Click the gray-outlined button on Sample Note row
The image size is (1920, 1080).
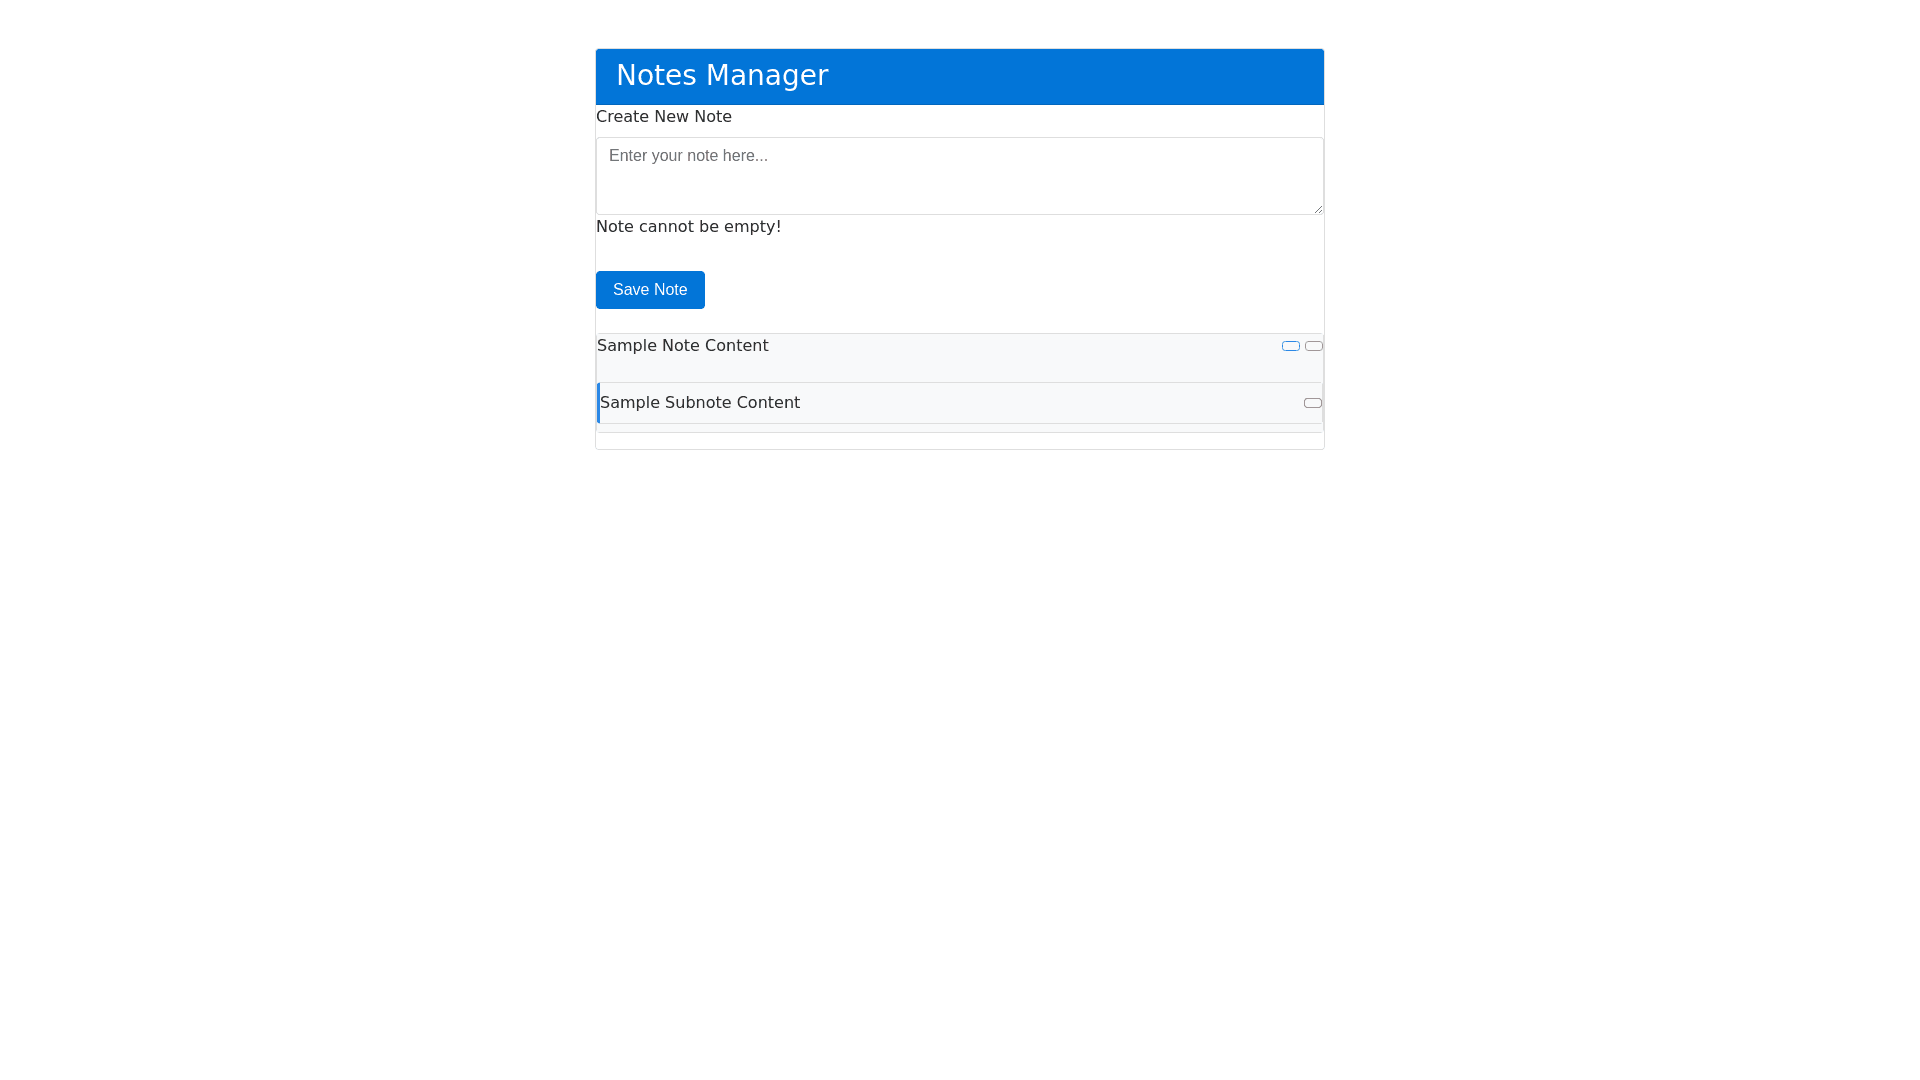click(x=1314, y=346)
